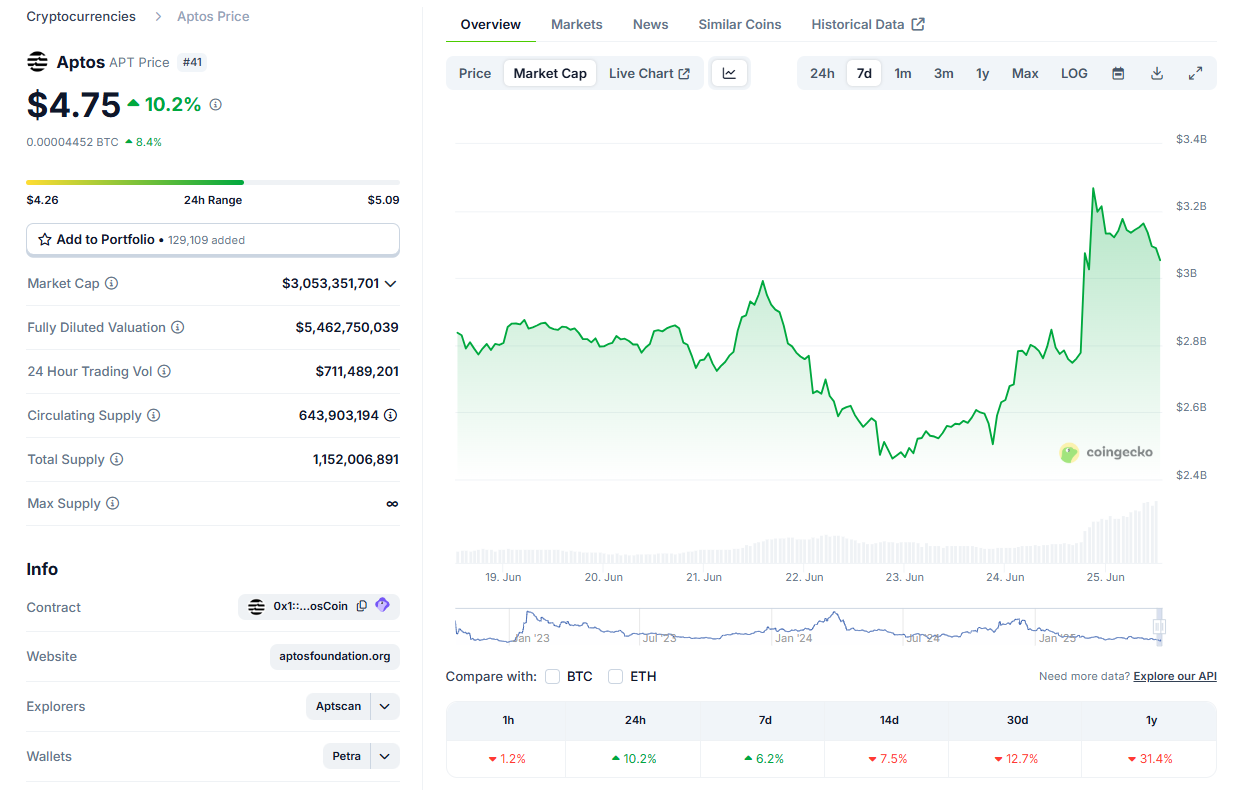Open the calendar date range picker
The height and width of the screenshot is (790, 1255).
1119,73
